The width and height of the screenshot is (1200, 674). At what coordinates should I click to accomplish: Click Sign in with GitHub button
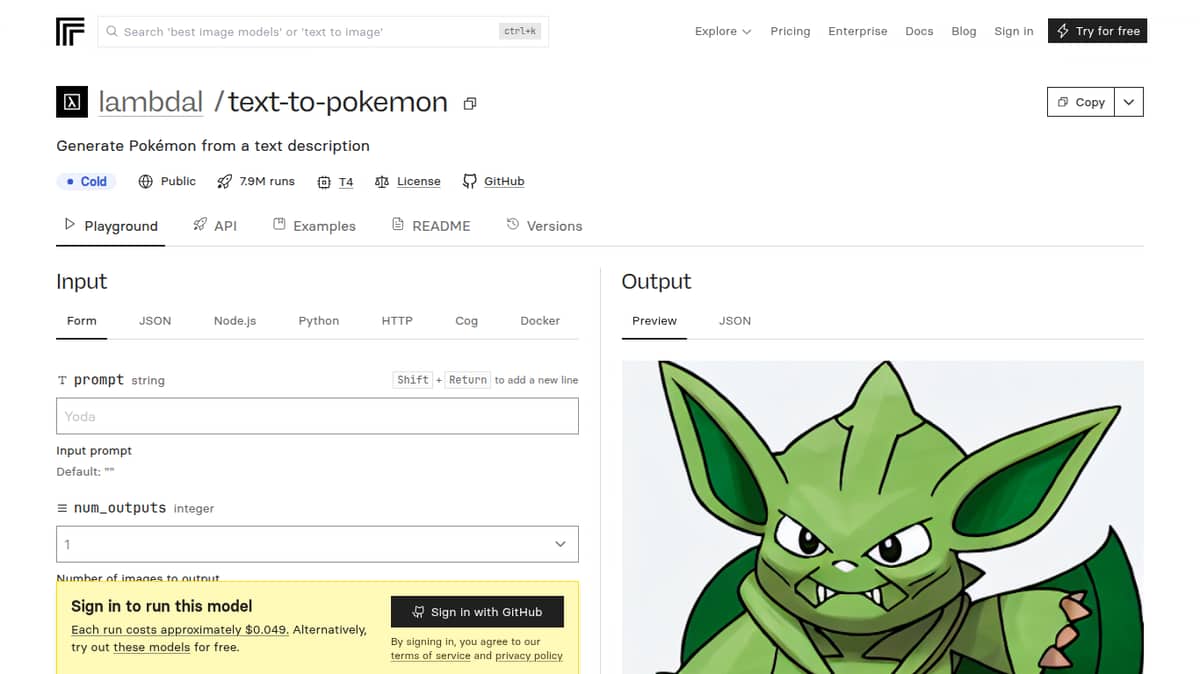pyautogui.click(x=477, y=612)
